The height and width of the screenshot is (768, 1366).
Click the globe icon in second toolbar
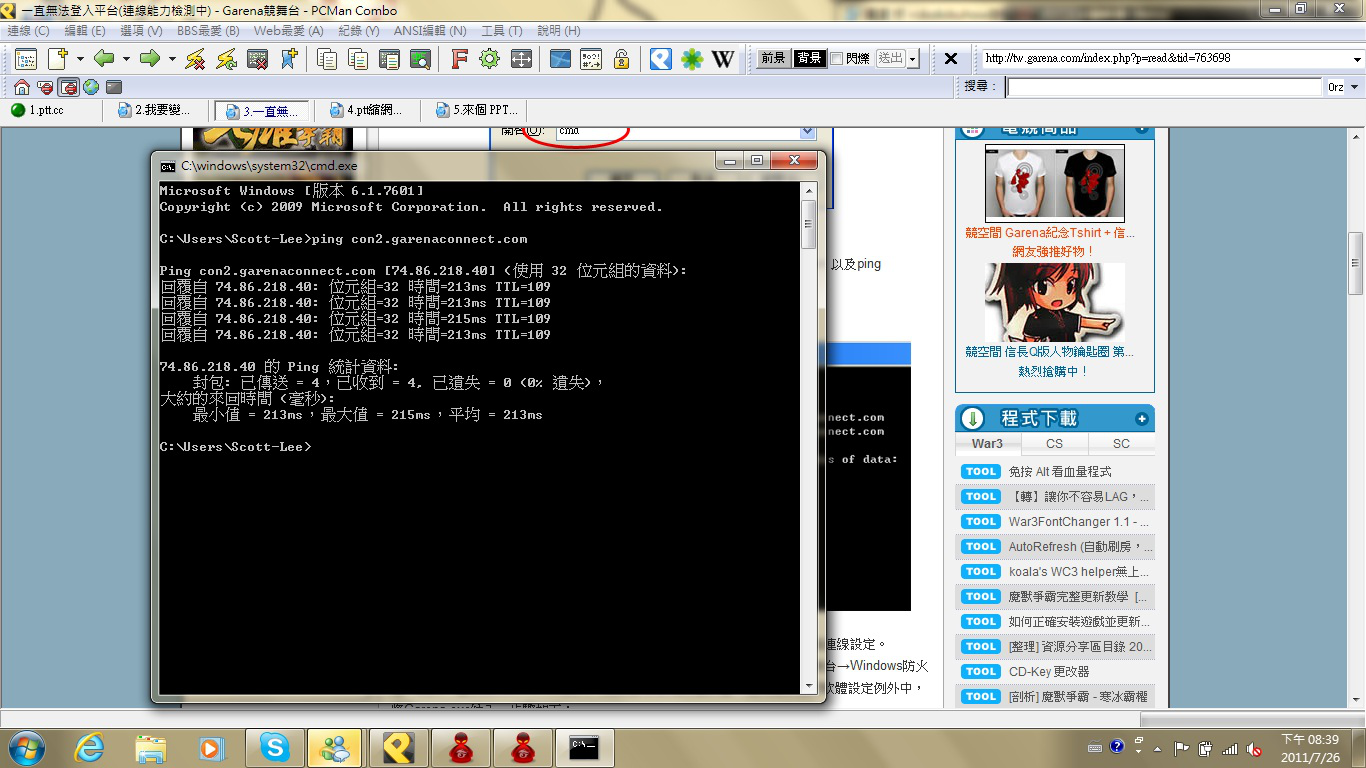91,87
